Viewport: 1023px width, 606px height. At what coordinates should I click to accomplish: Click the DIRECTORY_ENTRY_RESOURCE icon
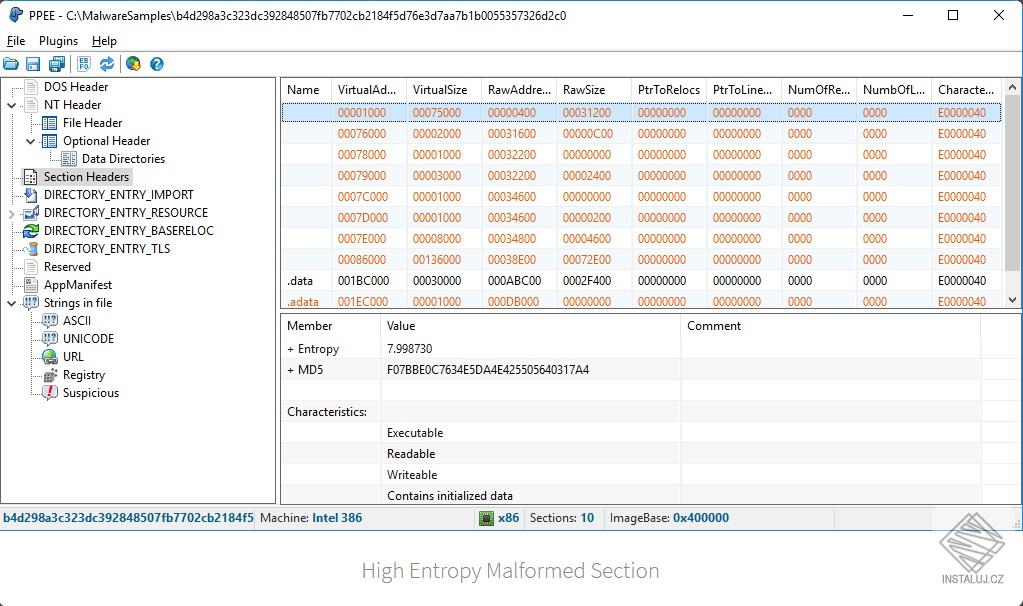(31, 213)
